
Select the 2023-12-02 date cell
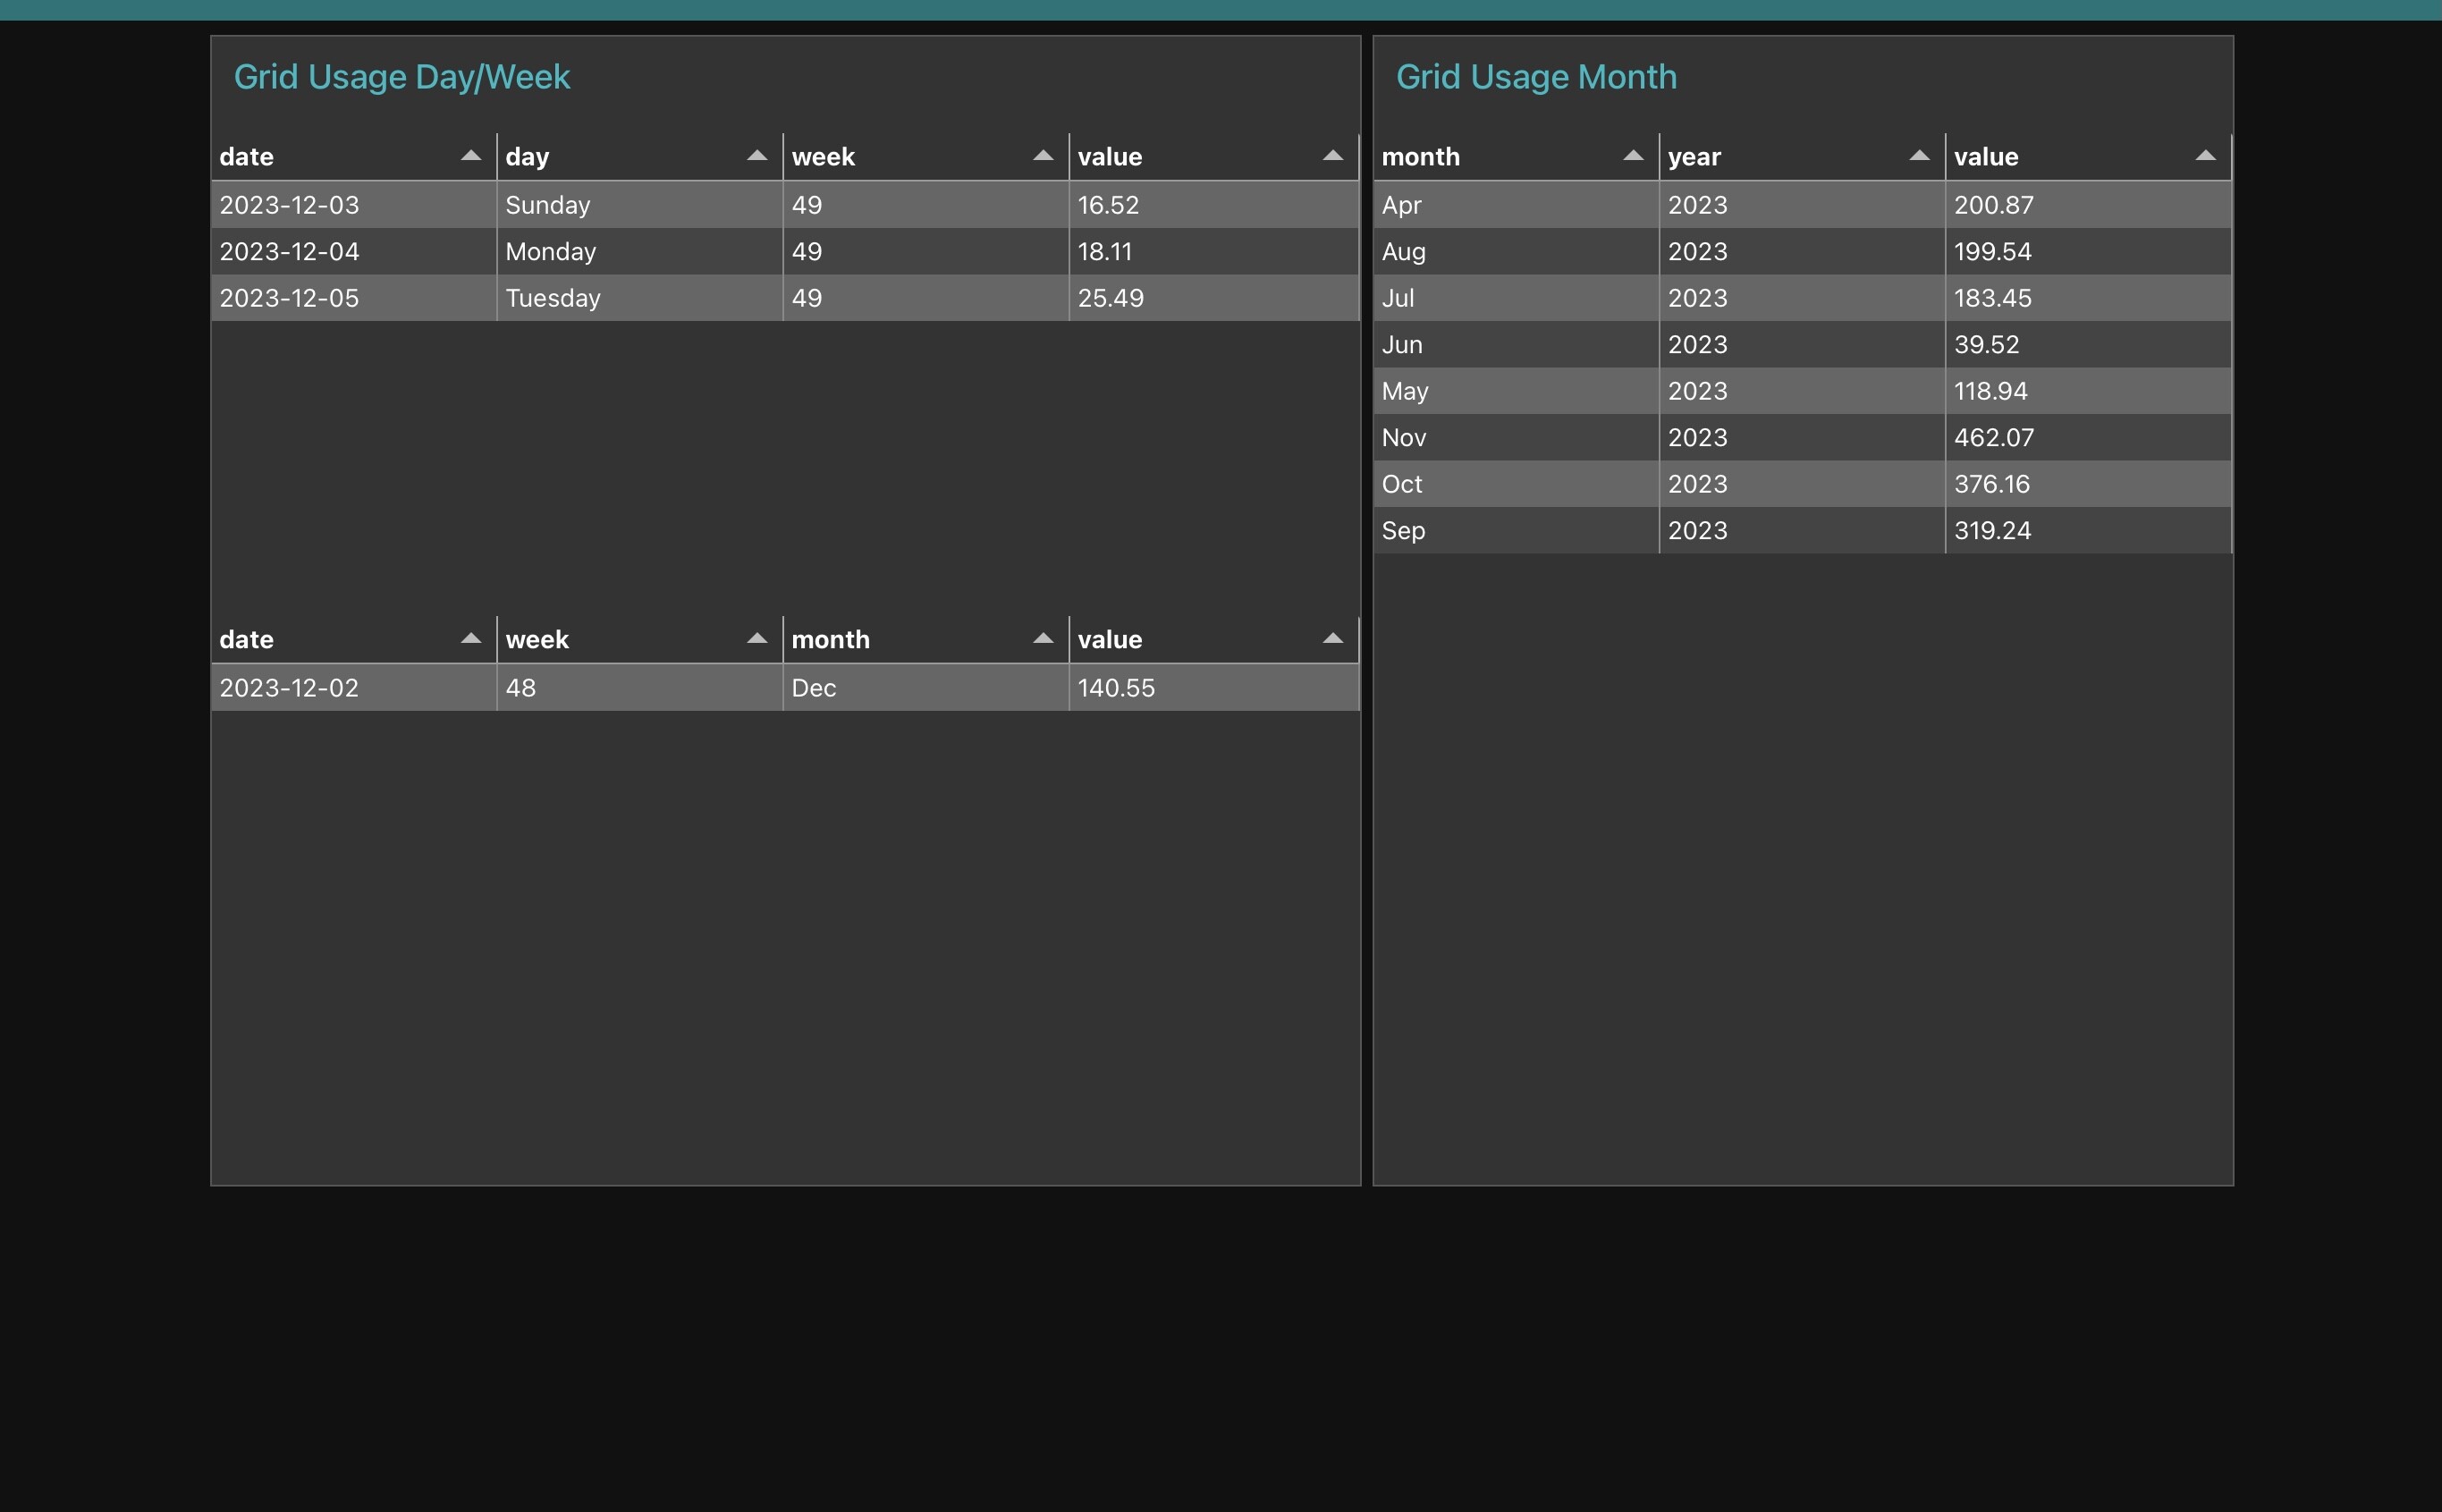pos(354,688)
